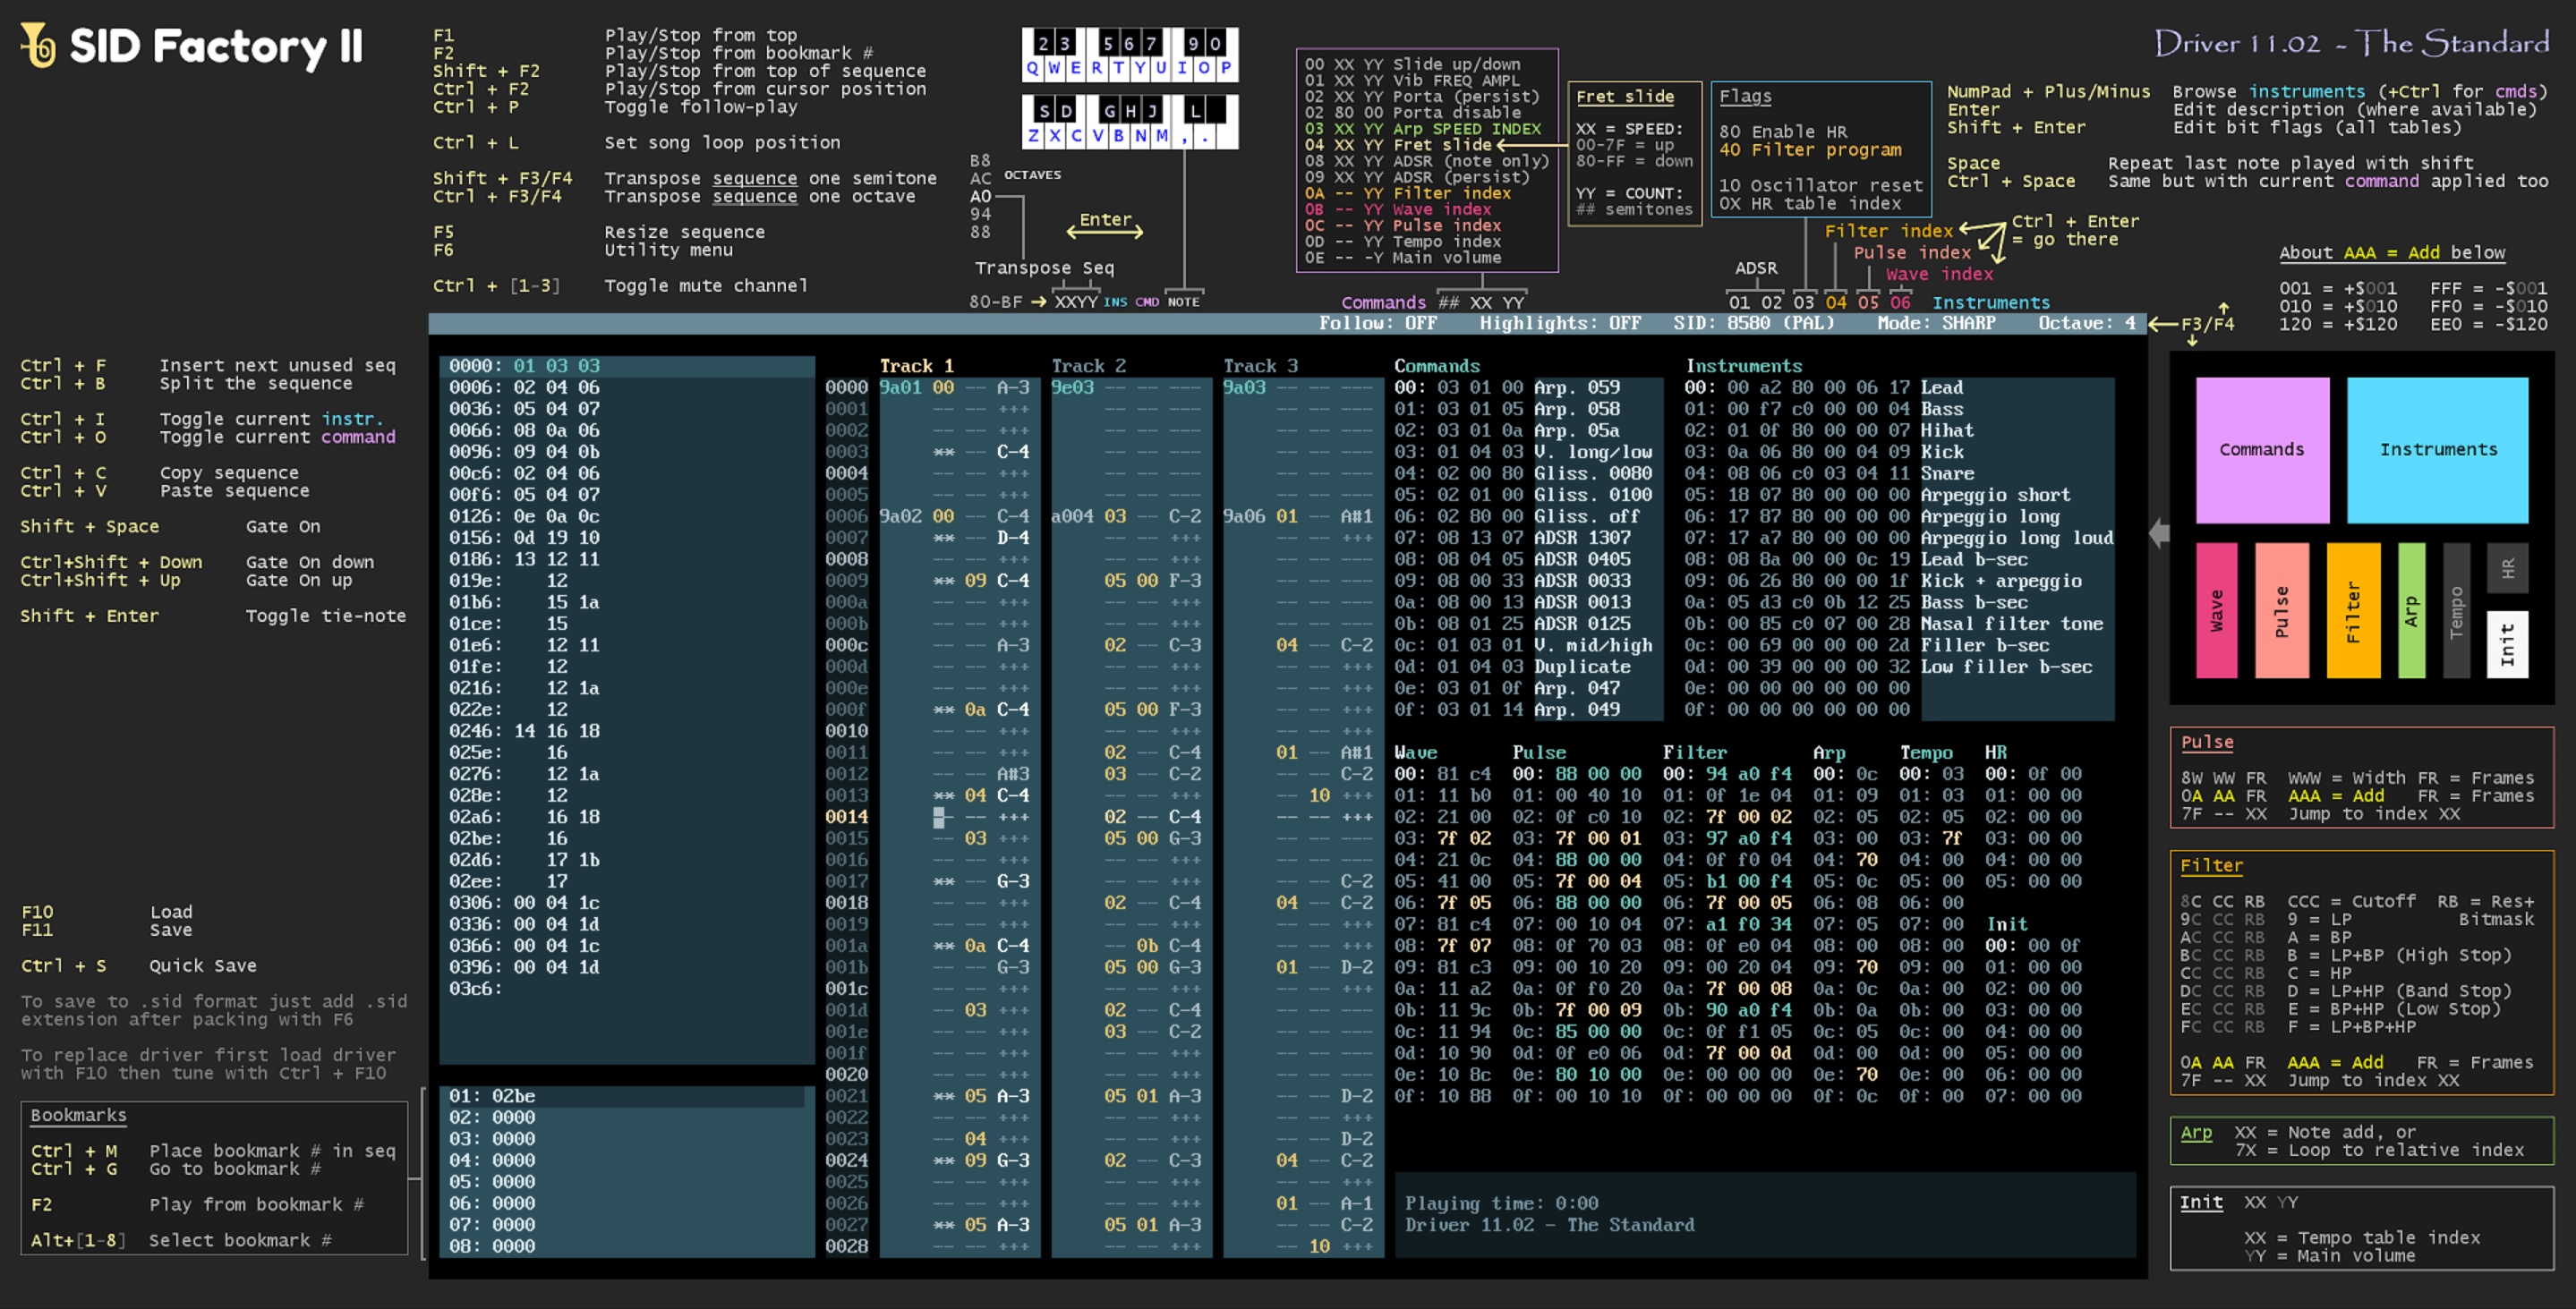
Task: Click the Bookmarks help box title
Action: click(x=78, y=1115)
